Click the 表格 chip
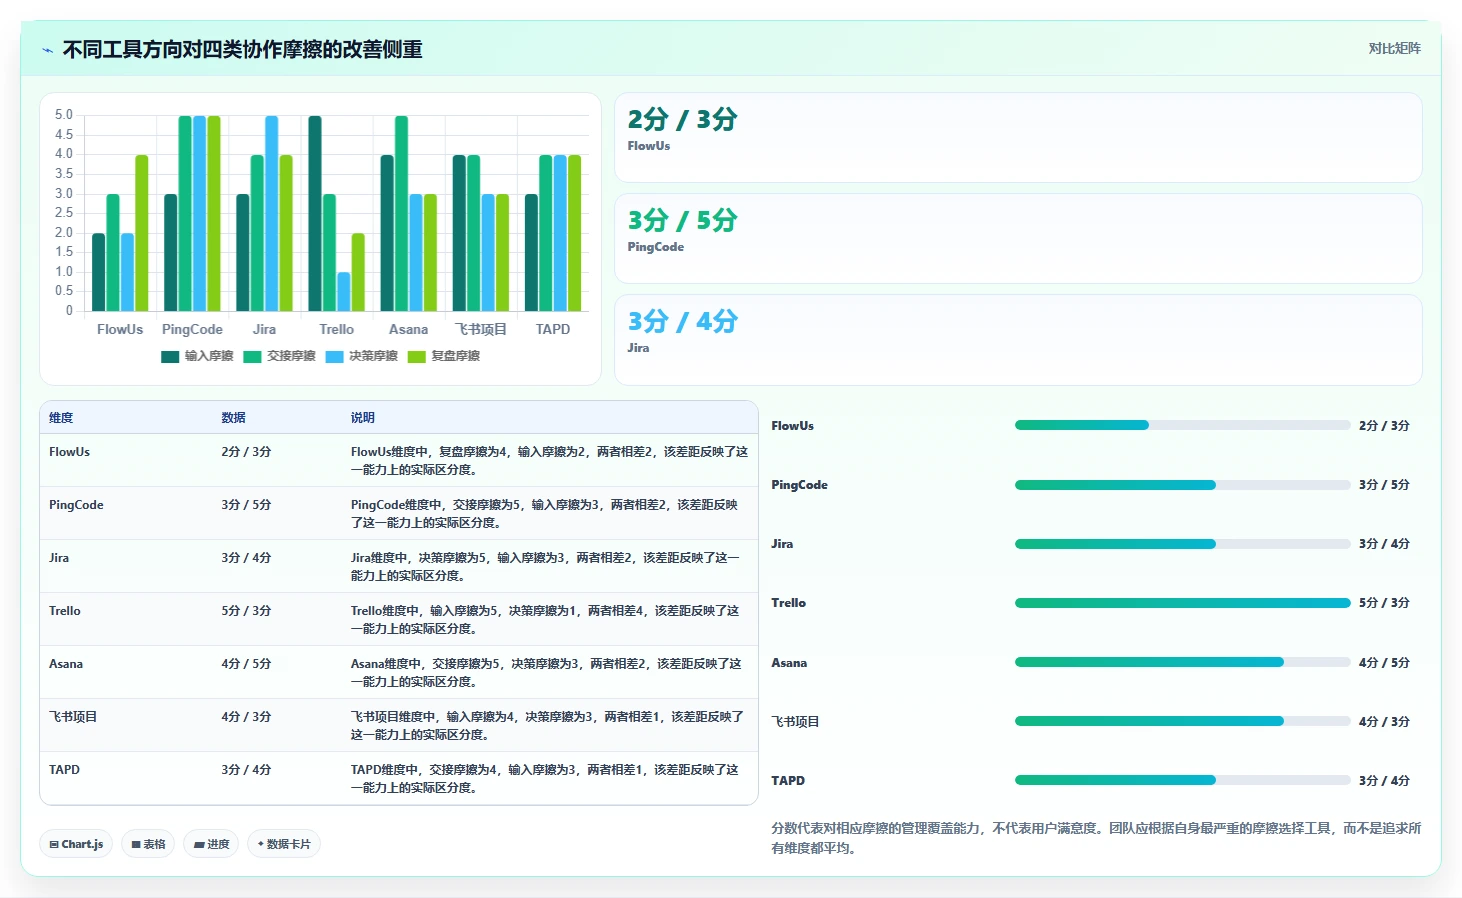Viewport: 1462px width, 898px height. click(x=148, y=844)
